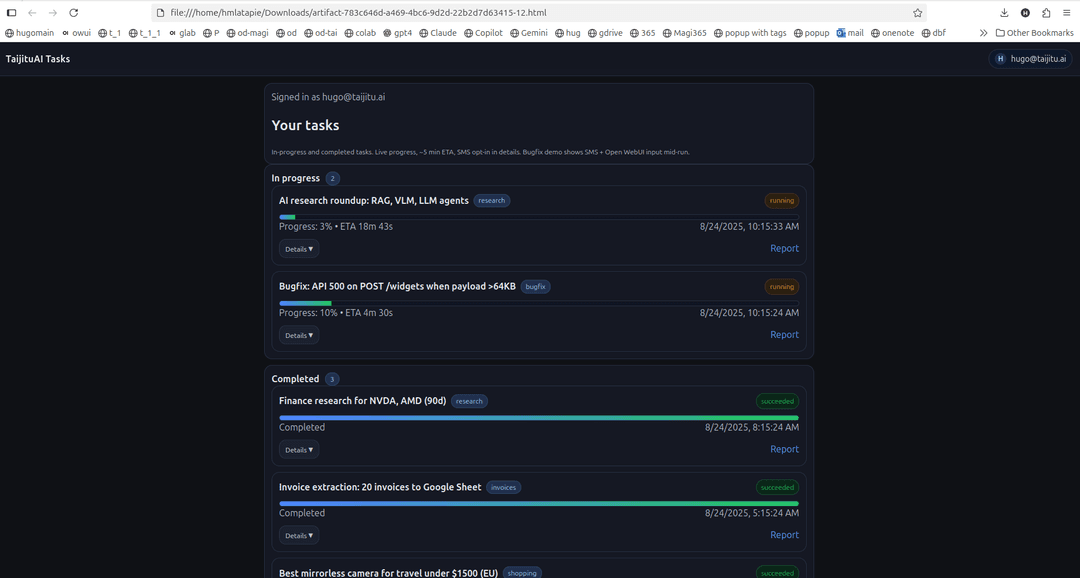Toggle the browser sidebar icon

tap(12, 13)
